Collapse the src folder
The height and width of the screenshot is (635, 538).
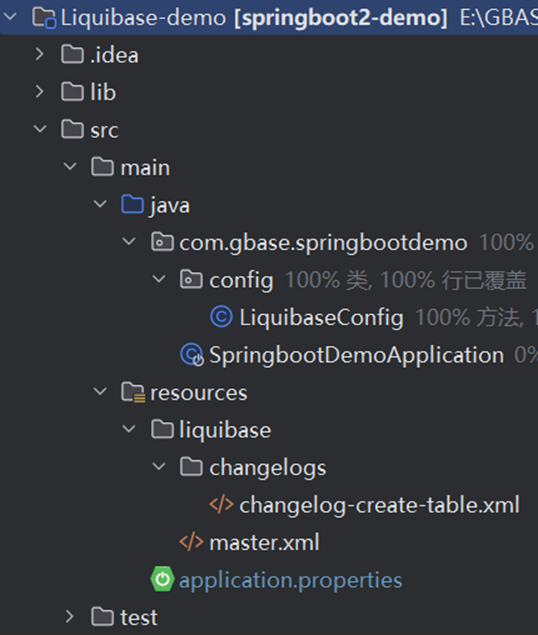pos(40,129)
